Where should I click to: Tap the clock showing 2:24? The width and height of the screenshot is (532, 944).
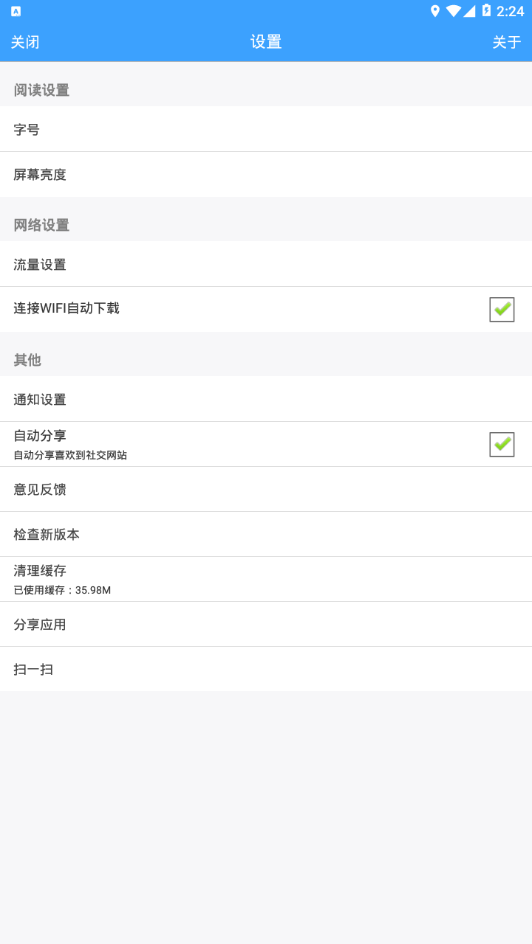(510, 11)
